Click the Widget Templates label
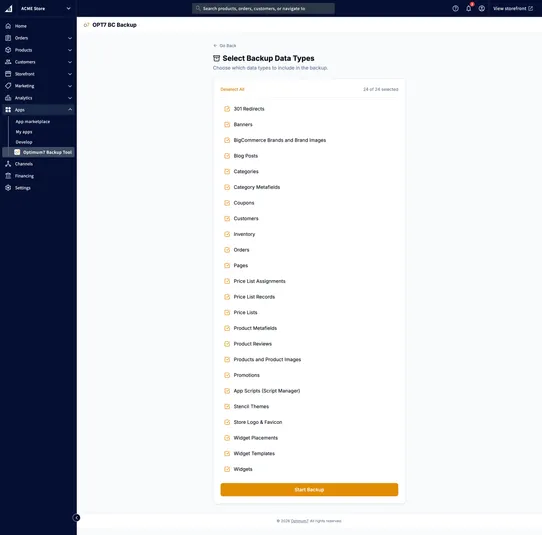 (x=254, y=453)
